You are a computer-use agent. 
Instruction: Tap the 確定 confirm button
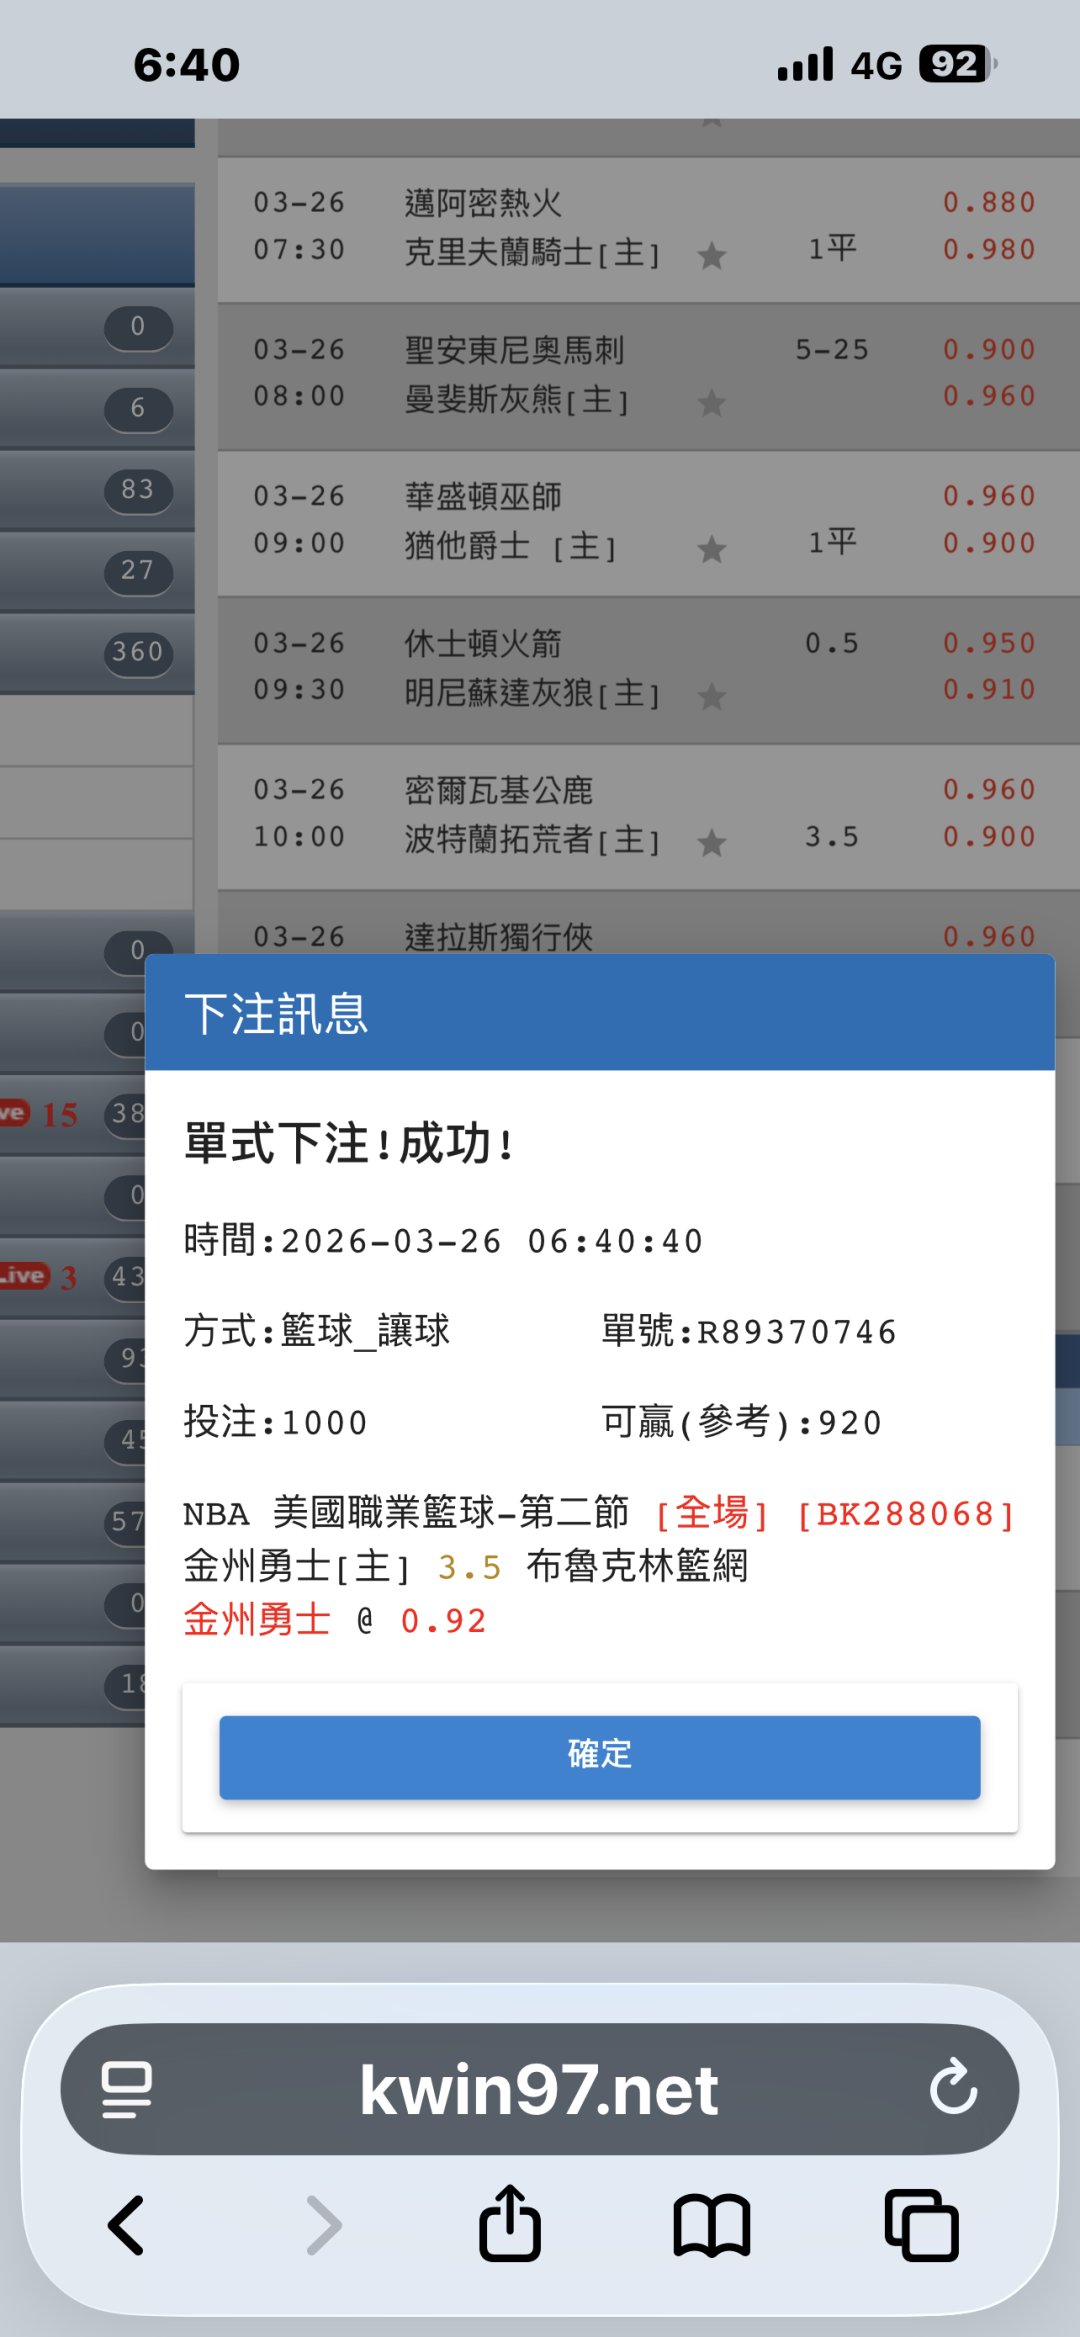(599, 1757)
